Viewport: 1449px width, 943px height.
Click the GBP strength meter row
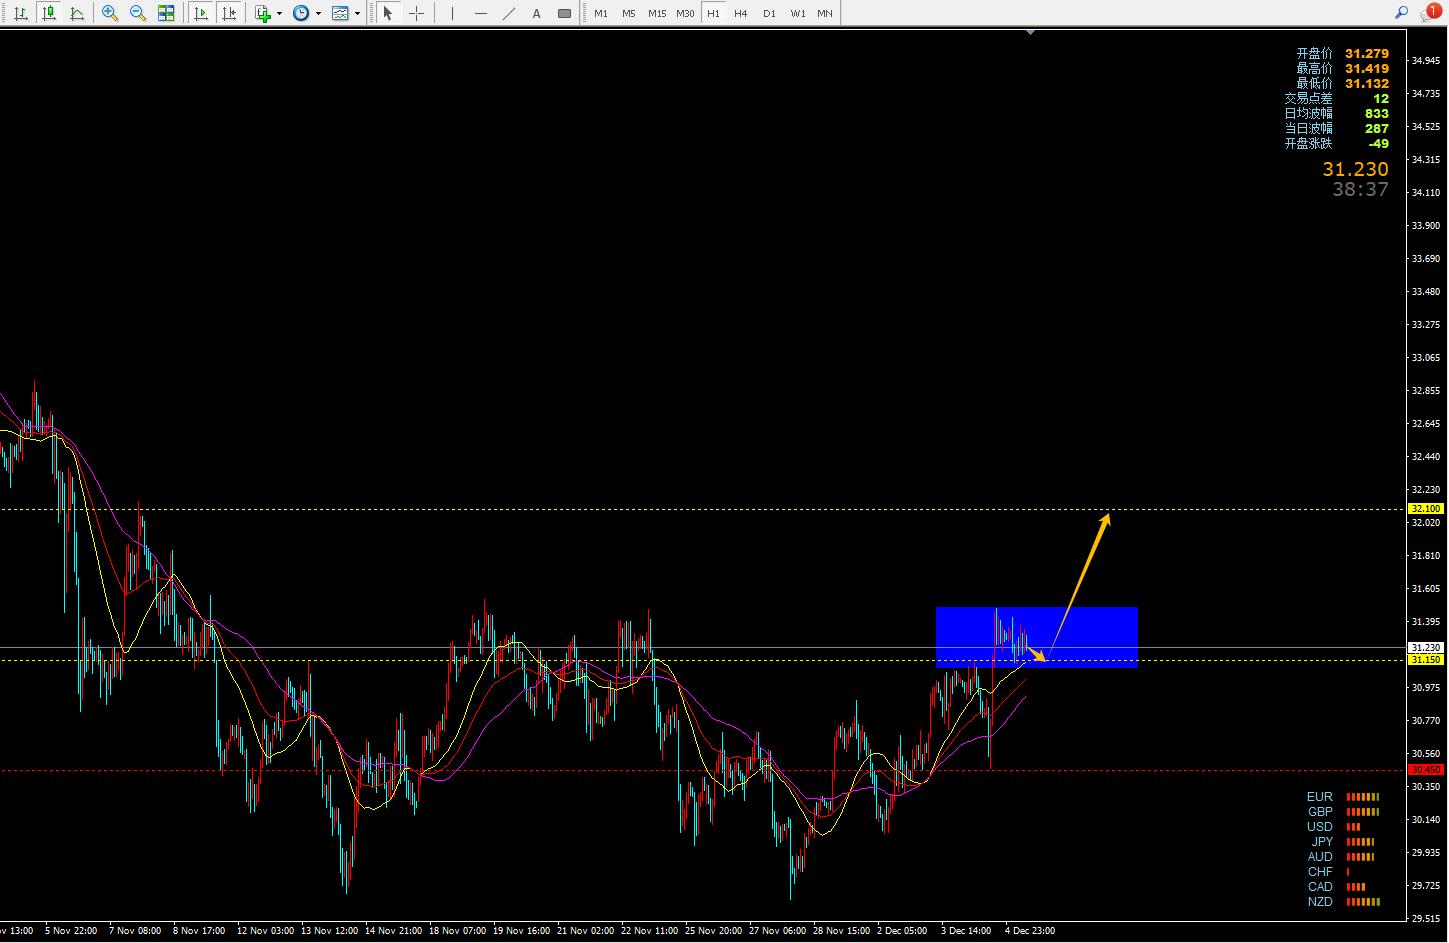point(1343,812)
